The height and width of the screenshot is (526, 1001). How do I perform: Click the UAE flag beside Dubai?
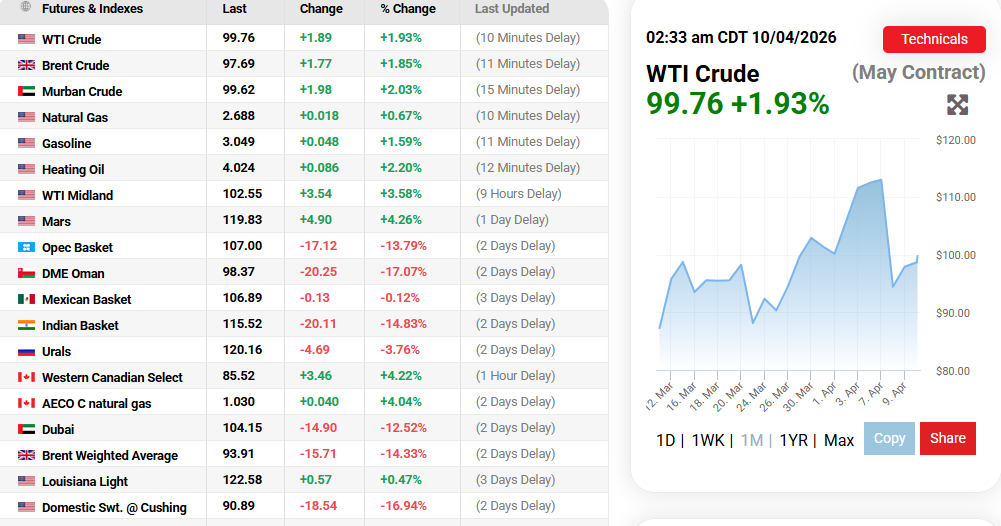[x=26, y=429]
